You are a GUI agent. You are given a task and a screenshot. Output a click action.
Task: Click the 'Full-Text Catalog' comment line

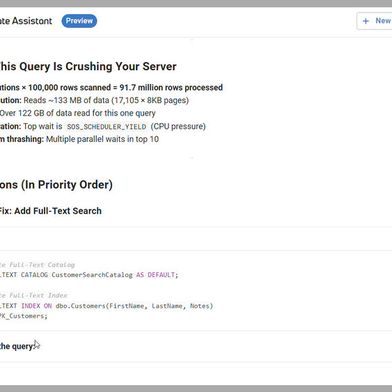37,265
